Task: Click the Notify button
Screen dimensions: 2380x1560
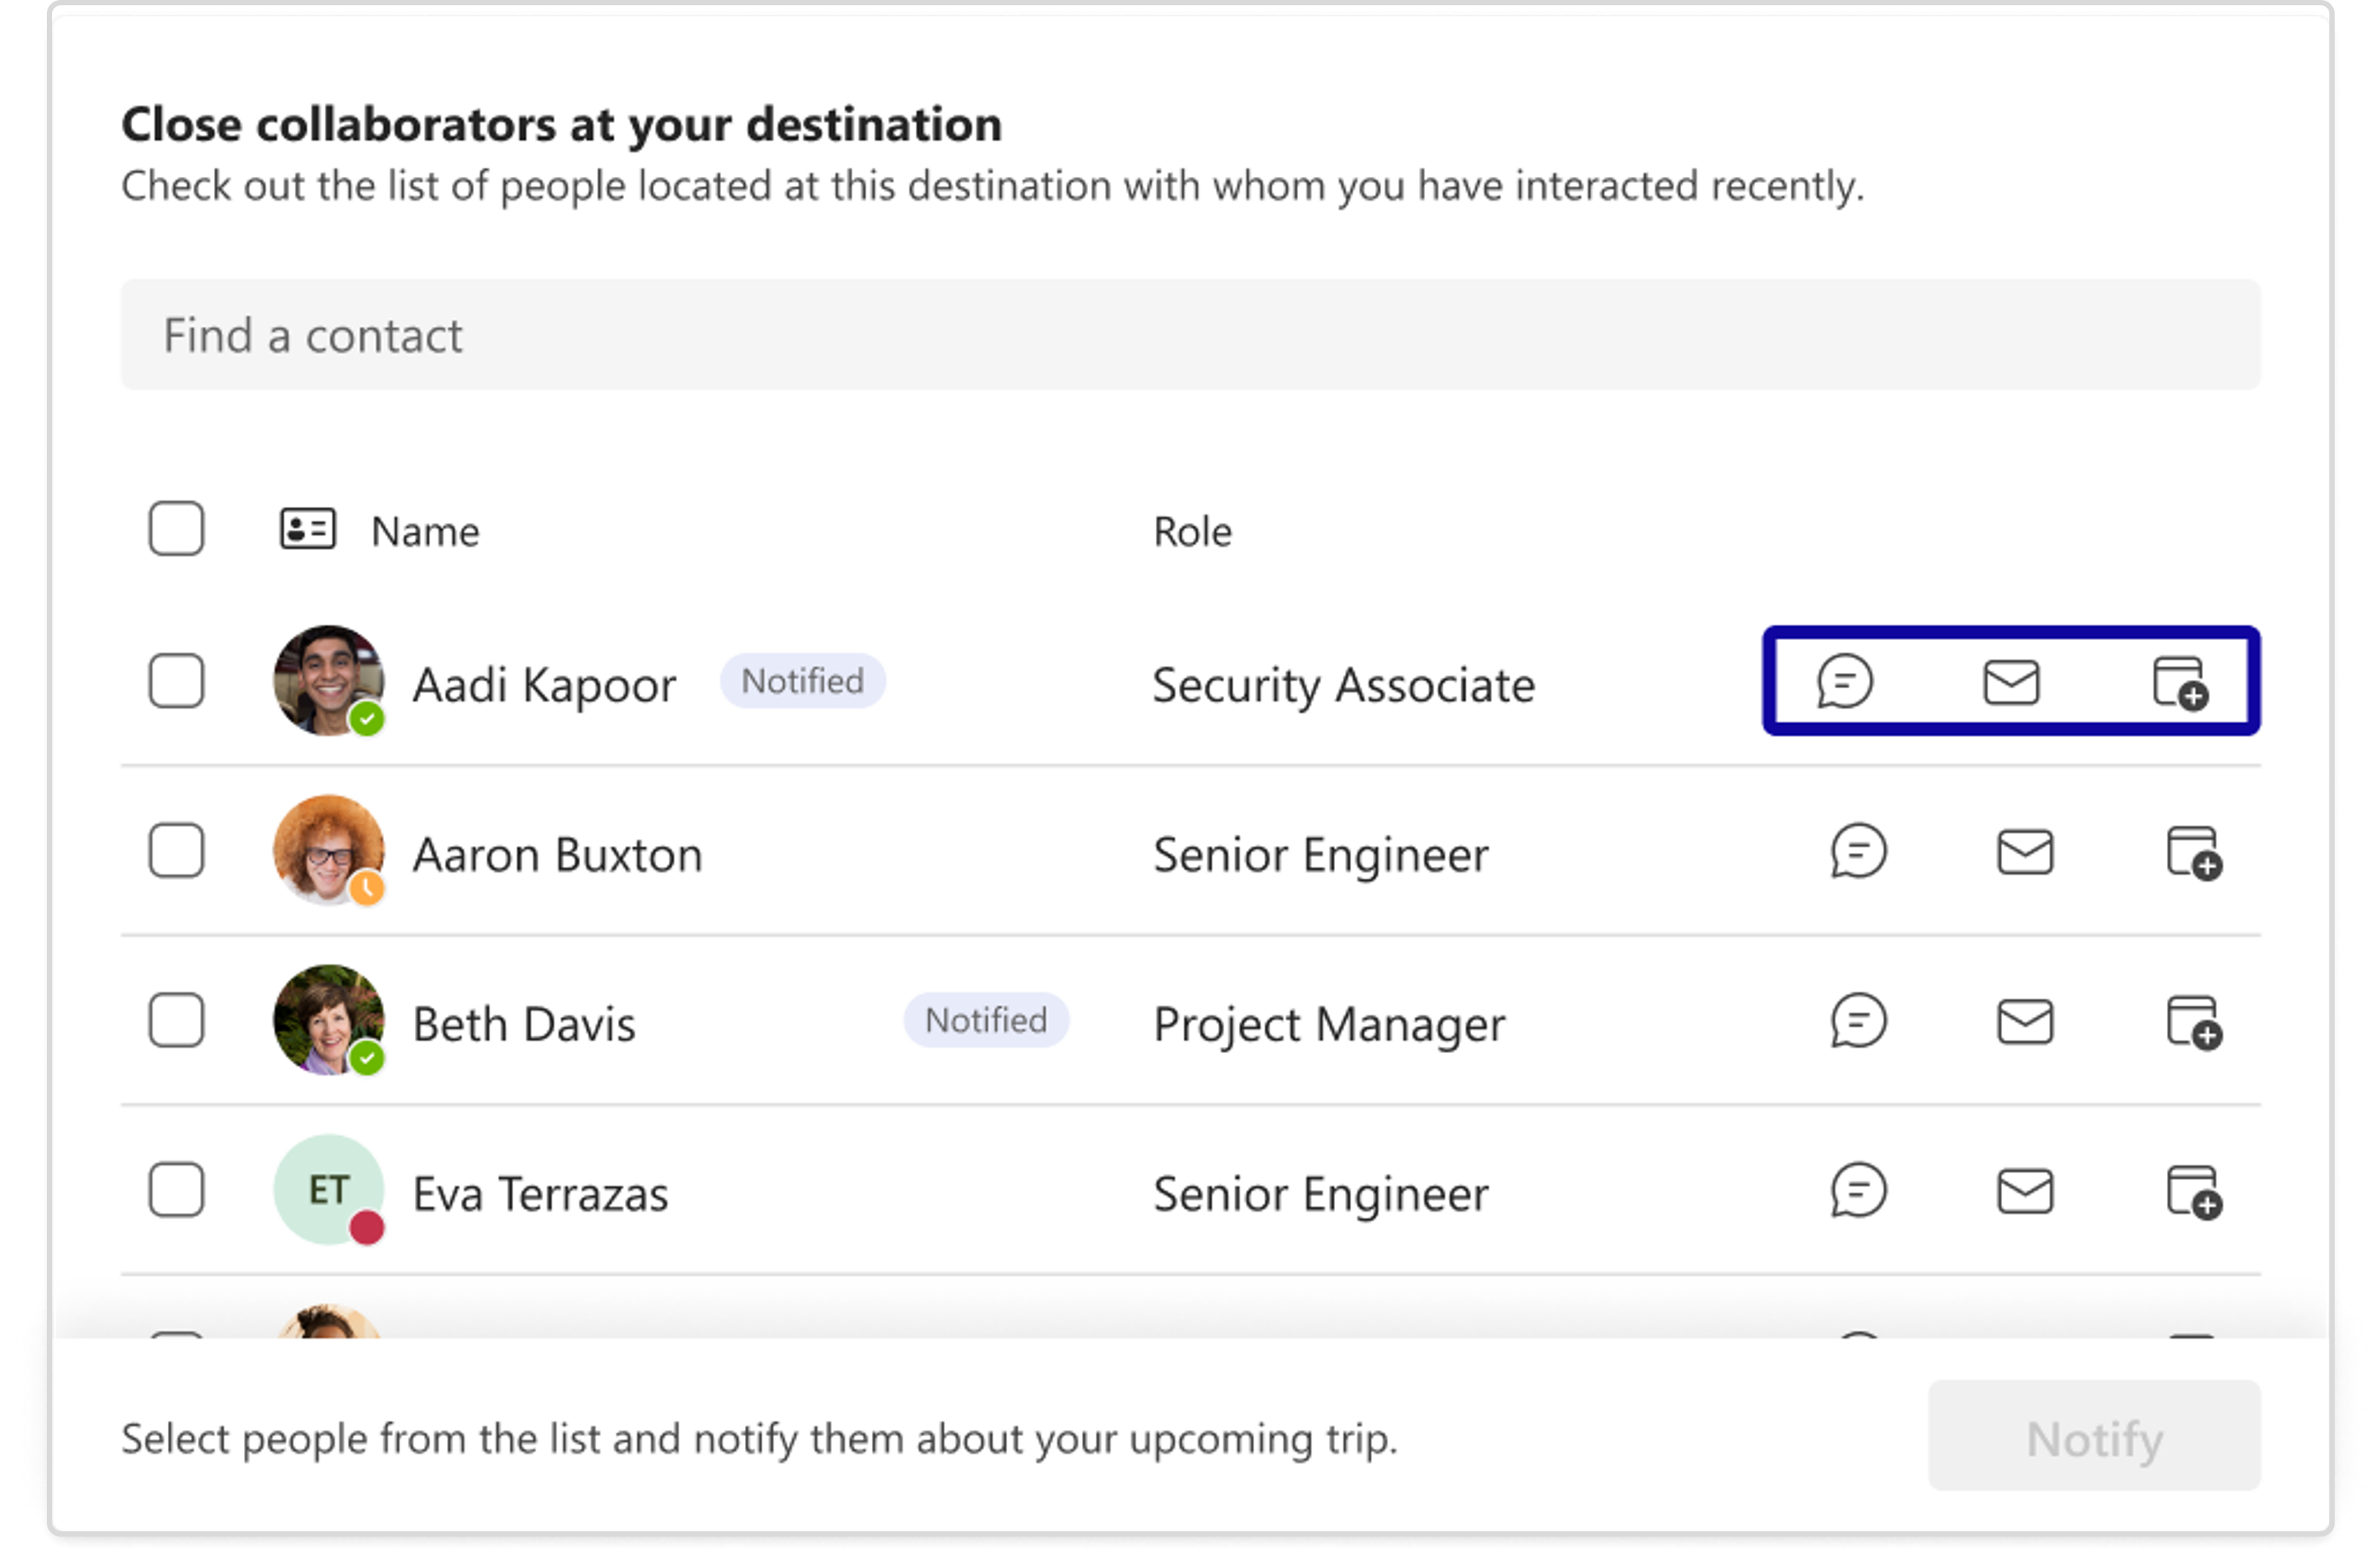Action: [x=2094, y=1437]
